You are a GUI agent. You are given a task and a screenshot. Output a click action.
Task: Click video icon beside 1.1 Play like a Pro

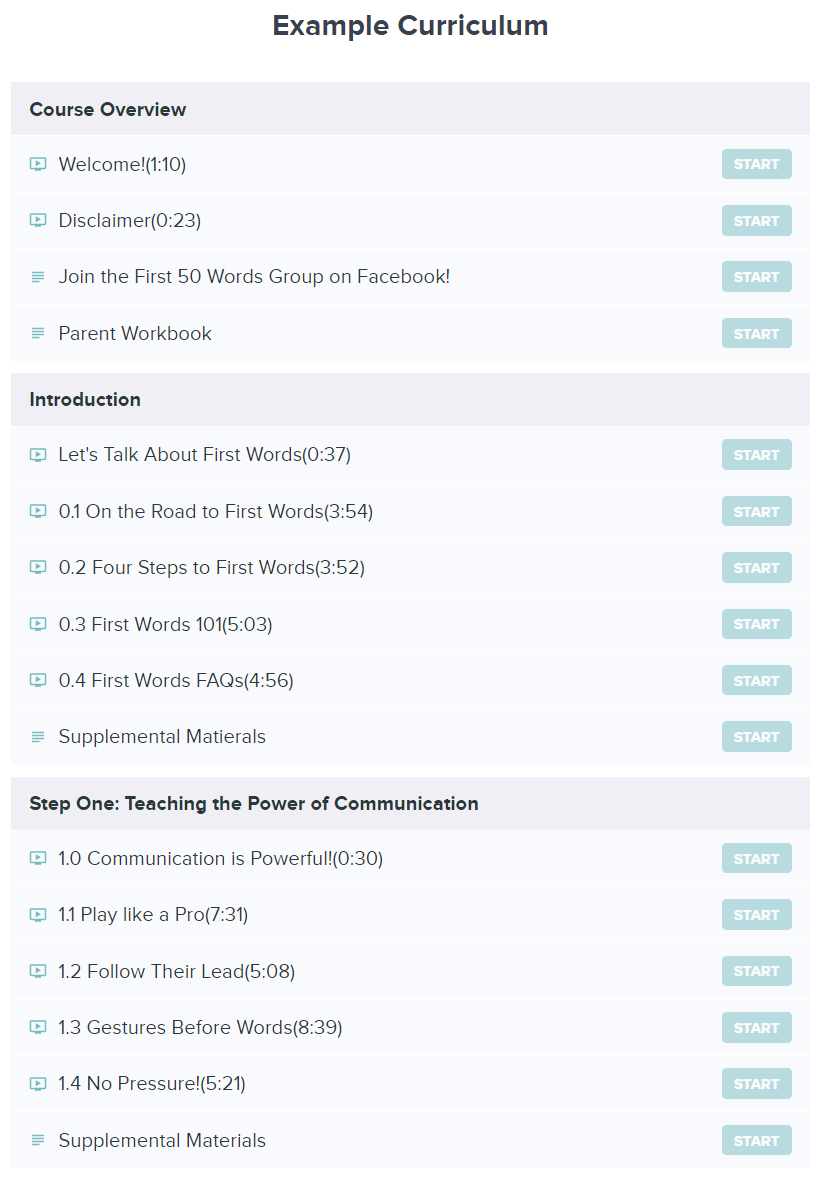(38, 915)
